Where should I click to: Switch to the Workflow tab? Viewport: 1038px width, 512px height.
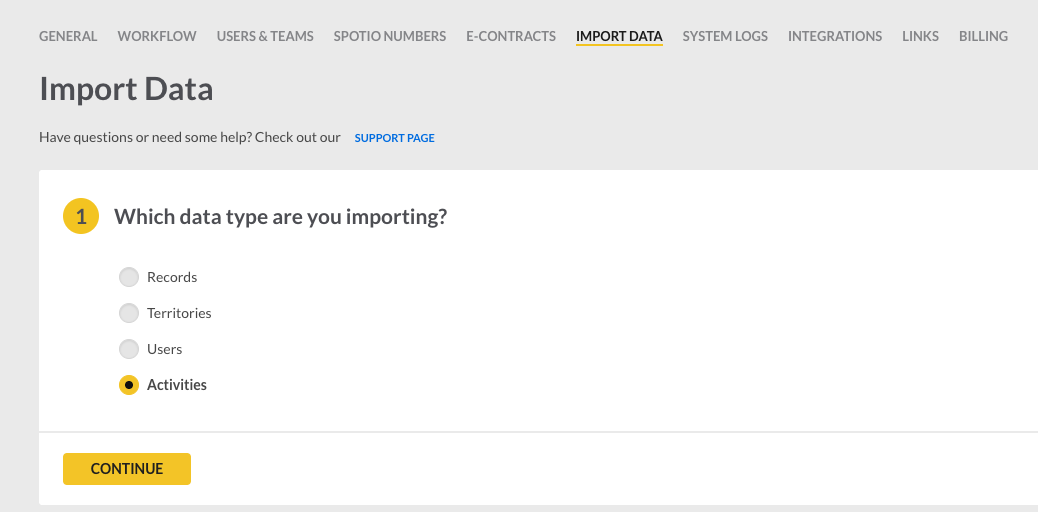[157, 36]
